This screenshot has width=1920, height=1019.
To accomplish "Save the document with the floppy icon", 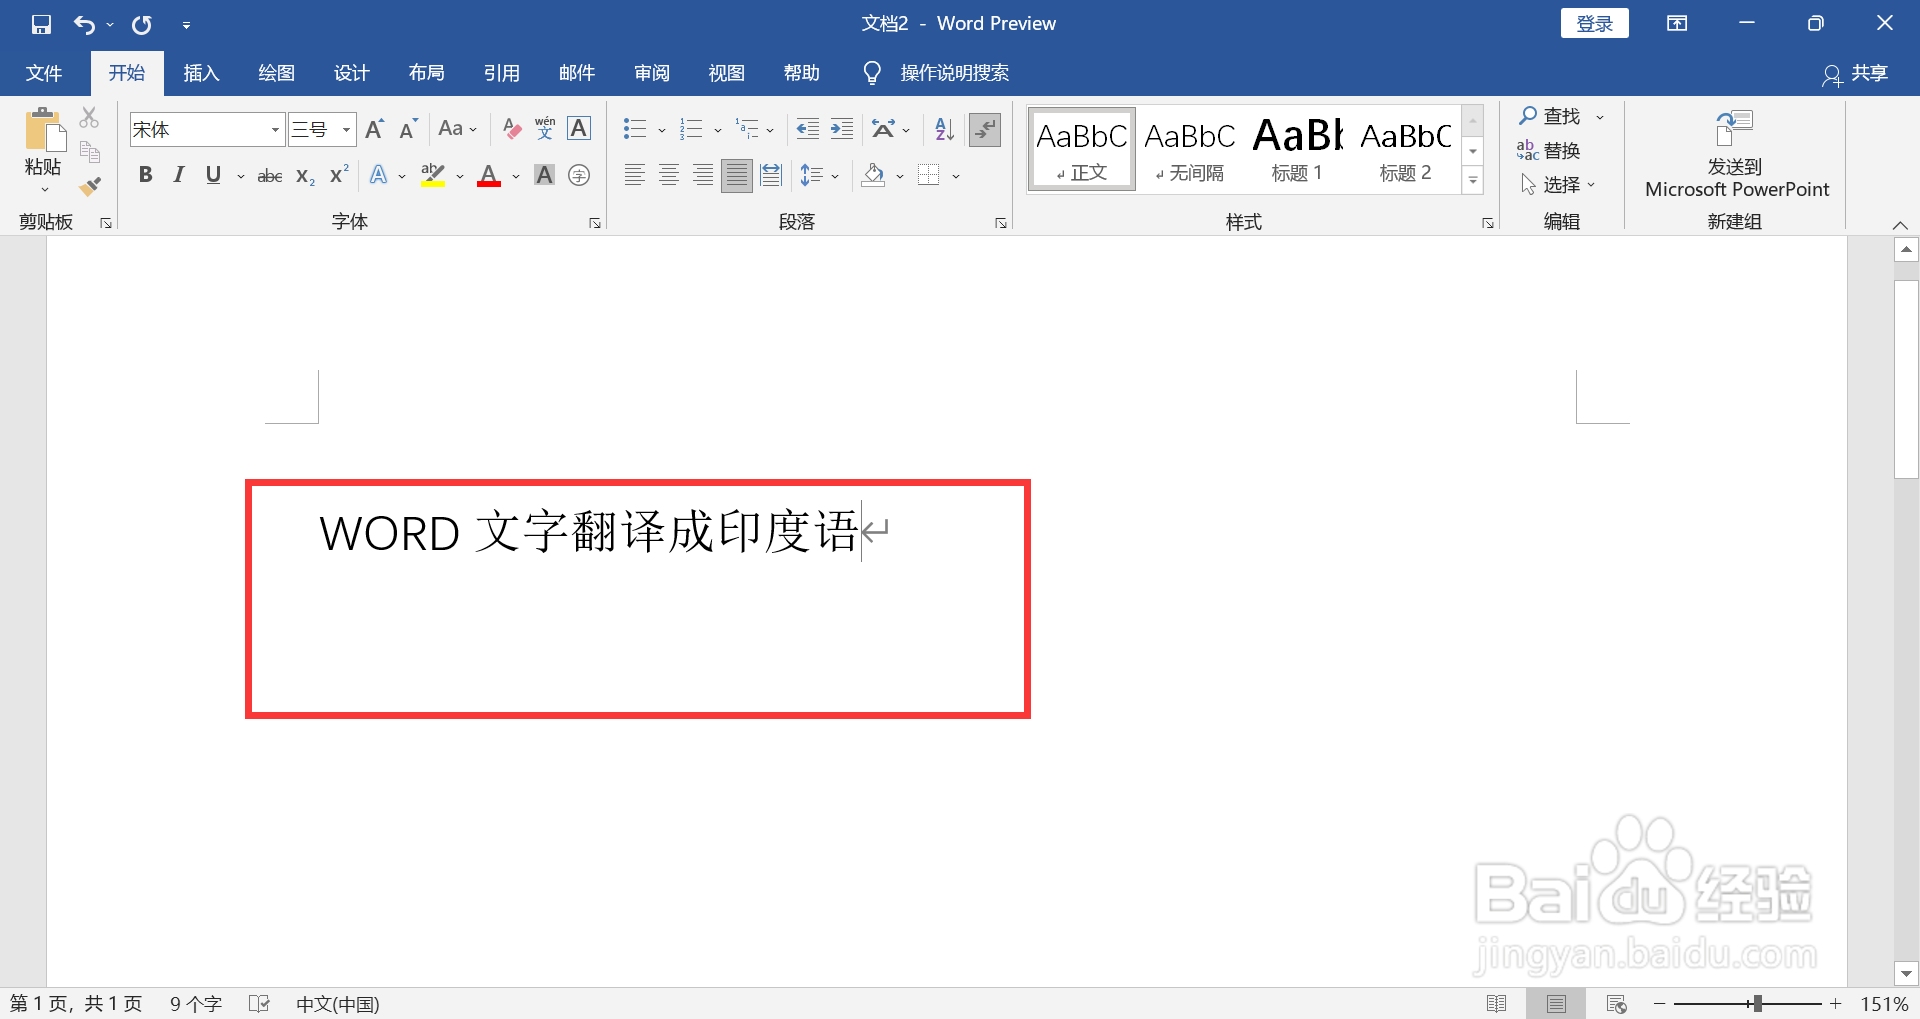I will tap(41, 24).
